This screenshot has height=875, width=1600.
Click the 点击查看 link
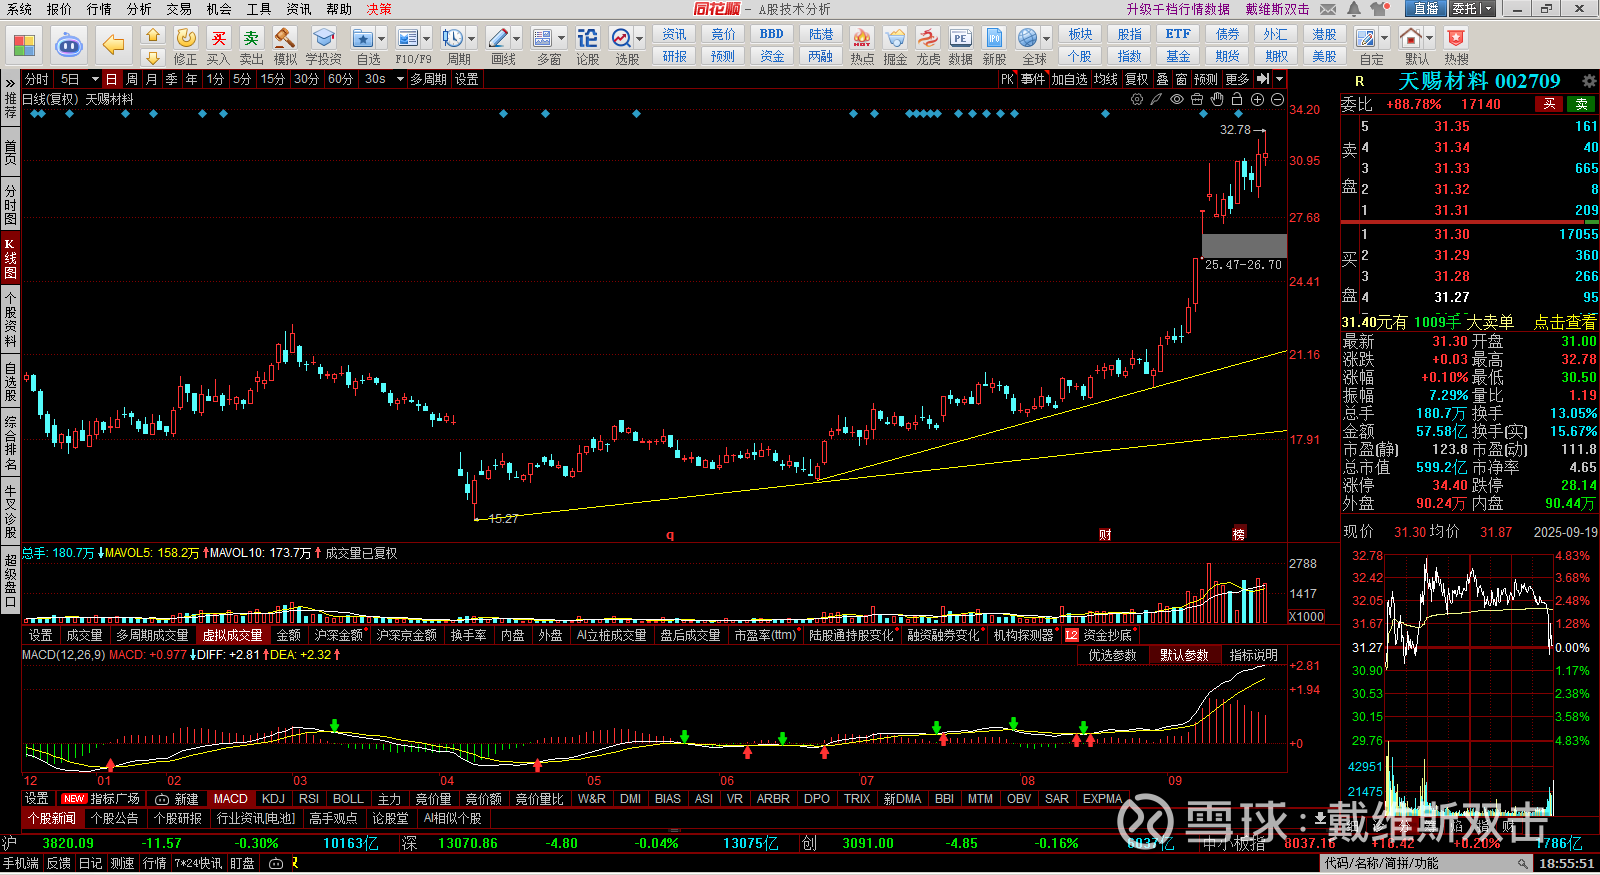(x=1565, y=322)
